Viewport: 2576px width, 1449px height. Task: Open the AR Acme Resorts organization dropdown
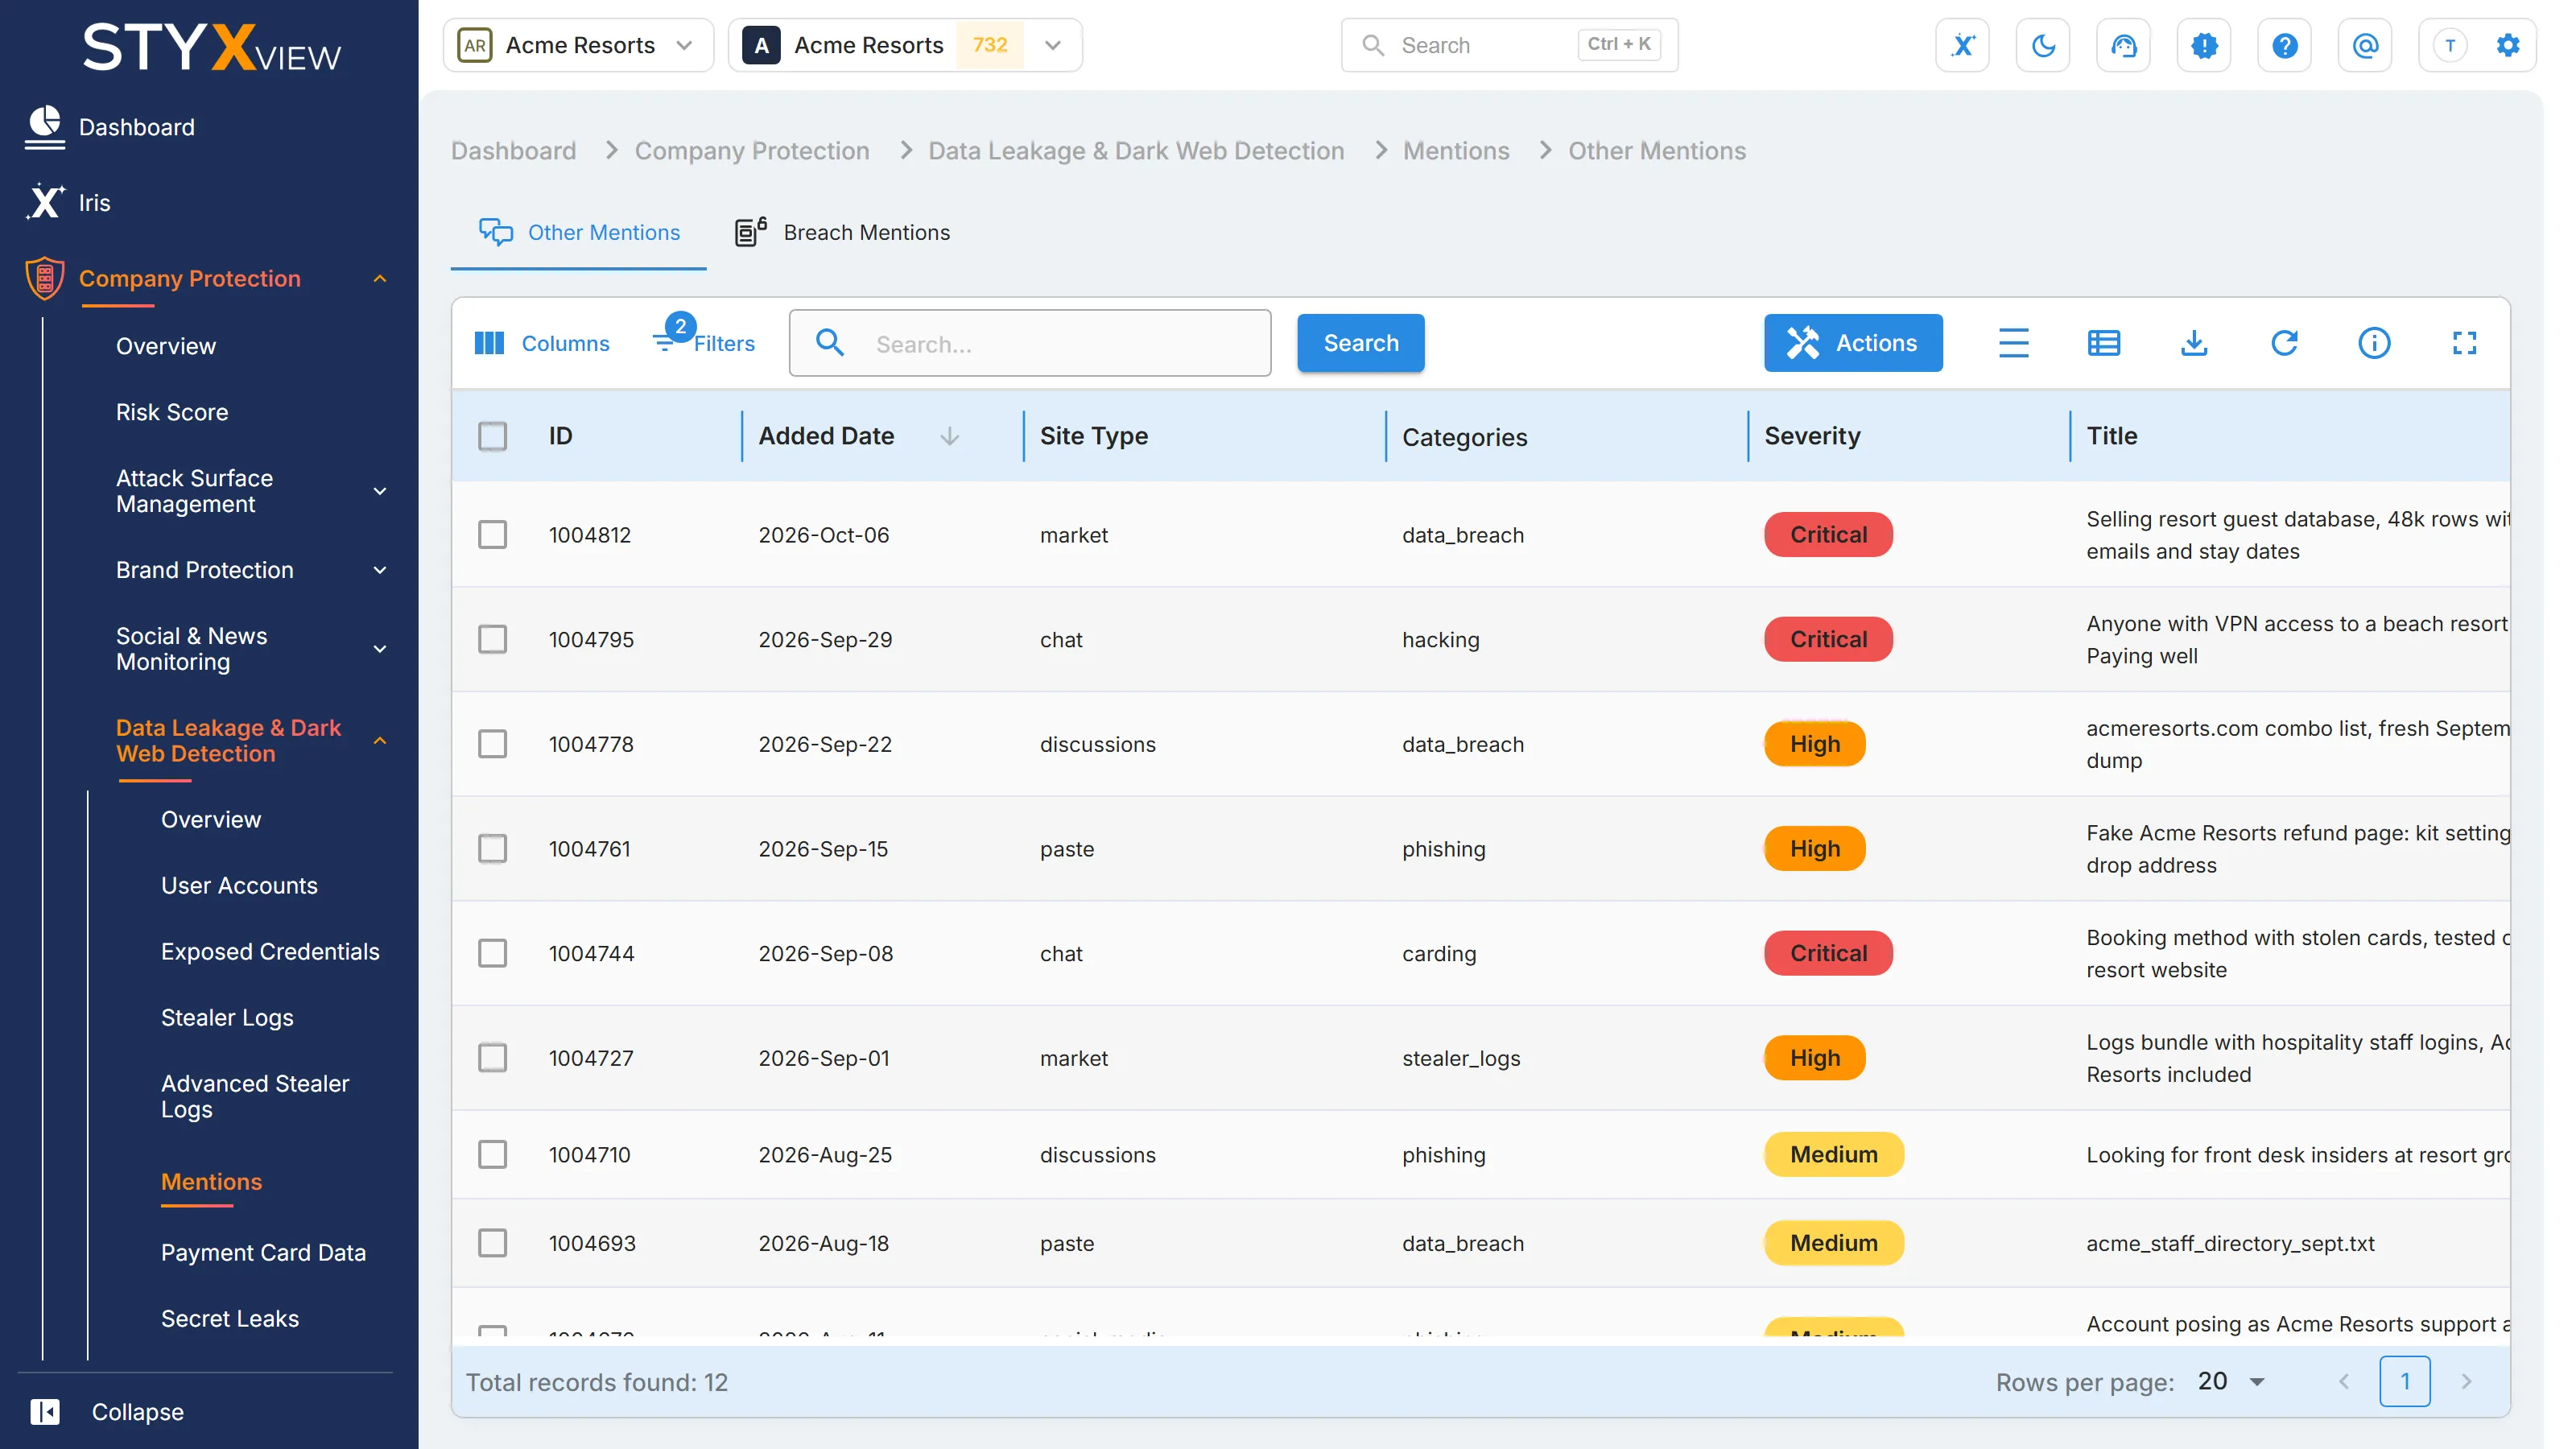578,45
